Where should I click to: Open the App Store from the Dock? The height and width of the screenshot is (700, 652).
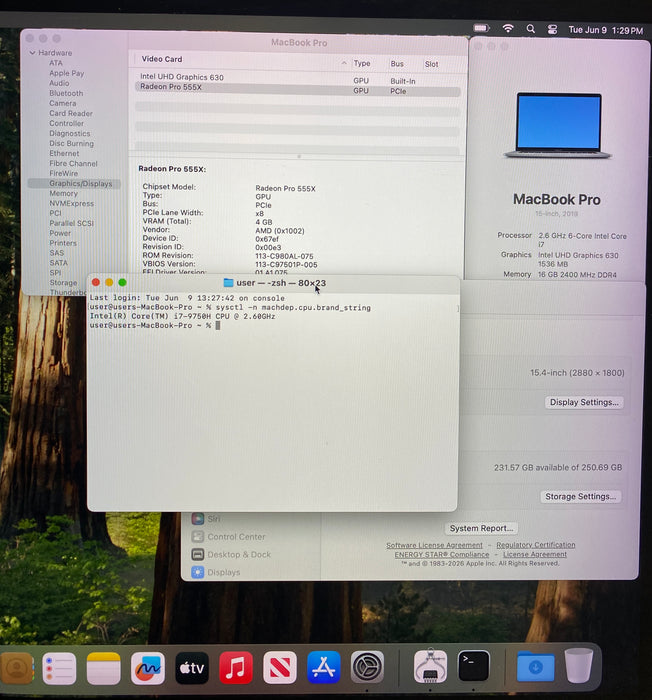point(324,668)
